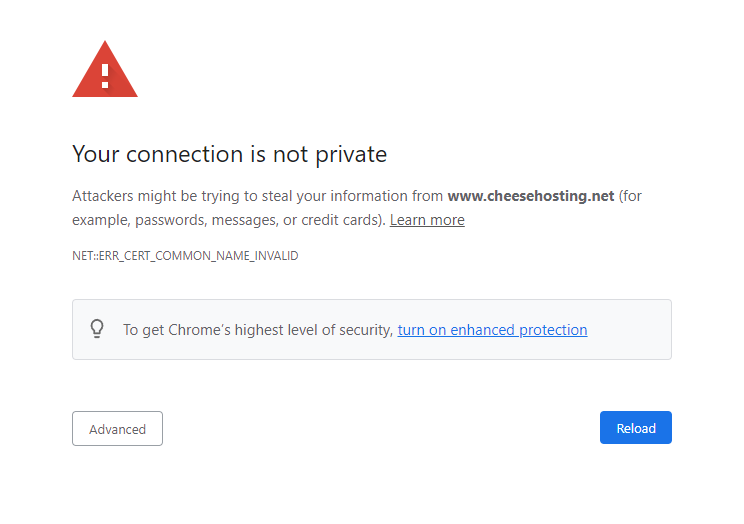
Task: Click the phrase 'highest level of security'
Action: point(312,330)
